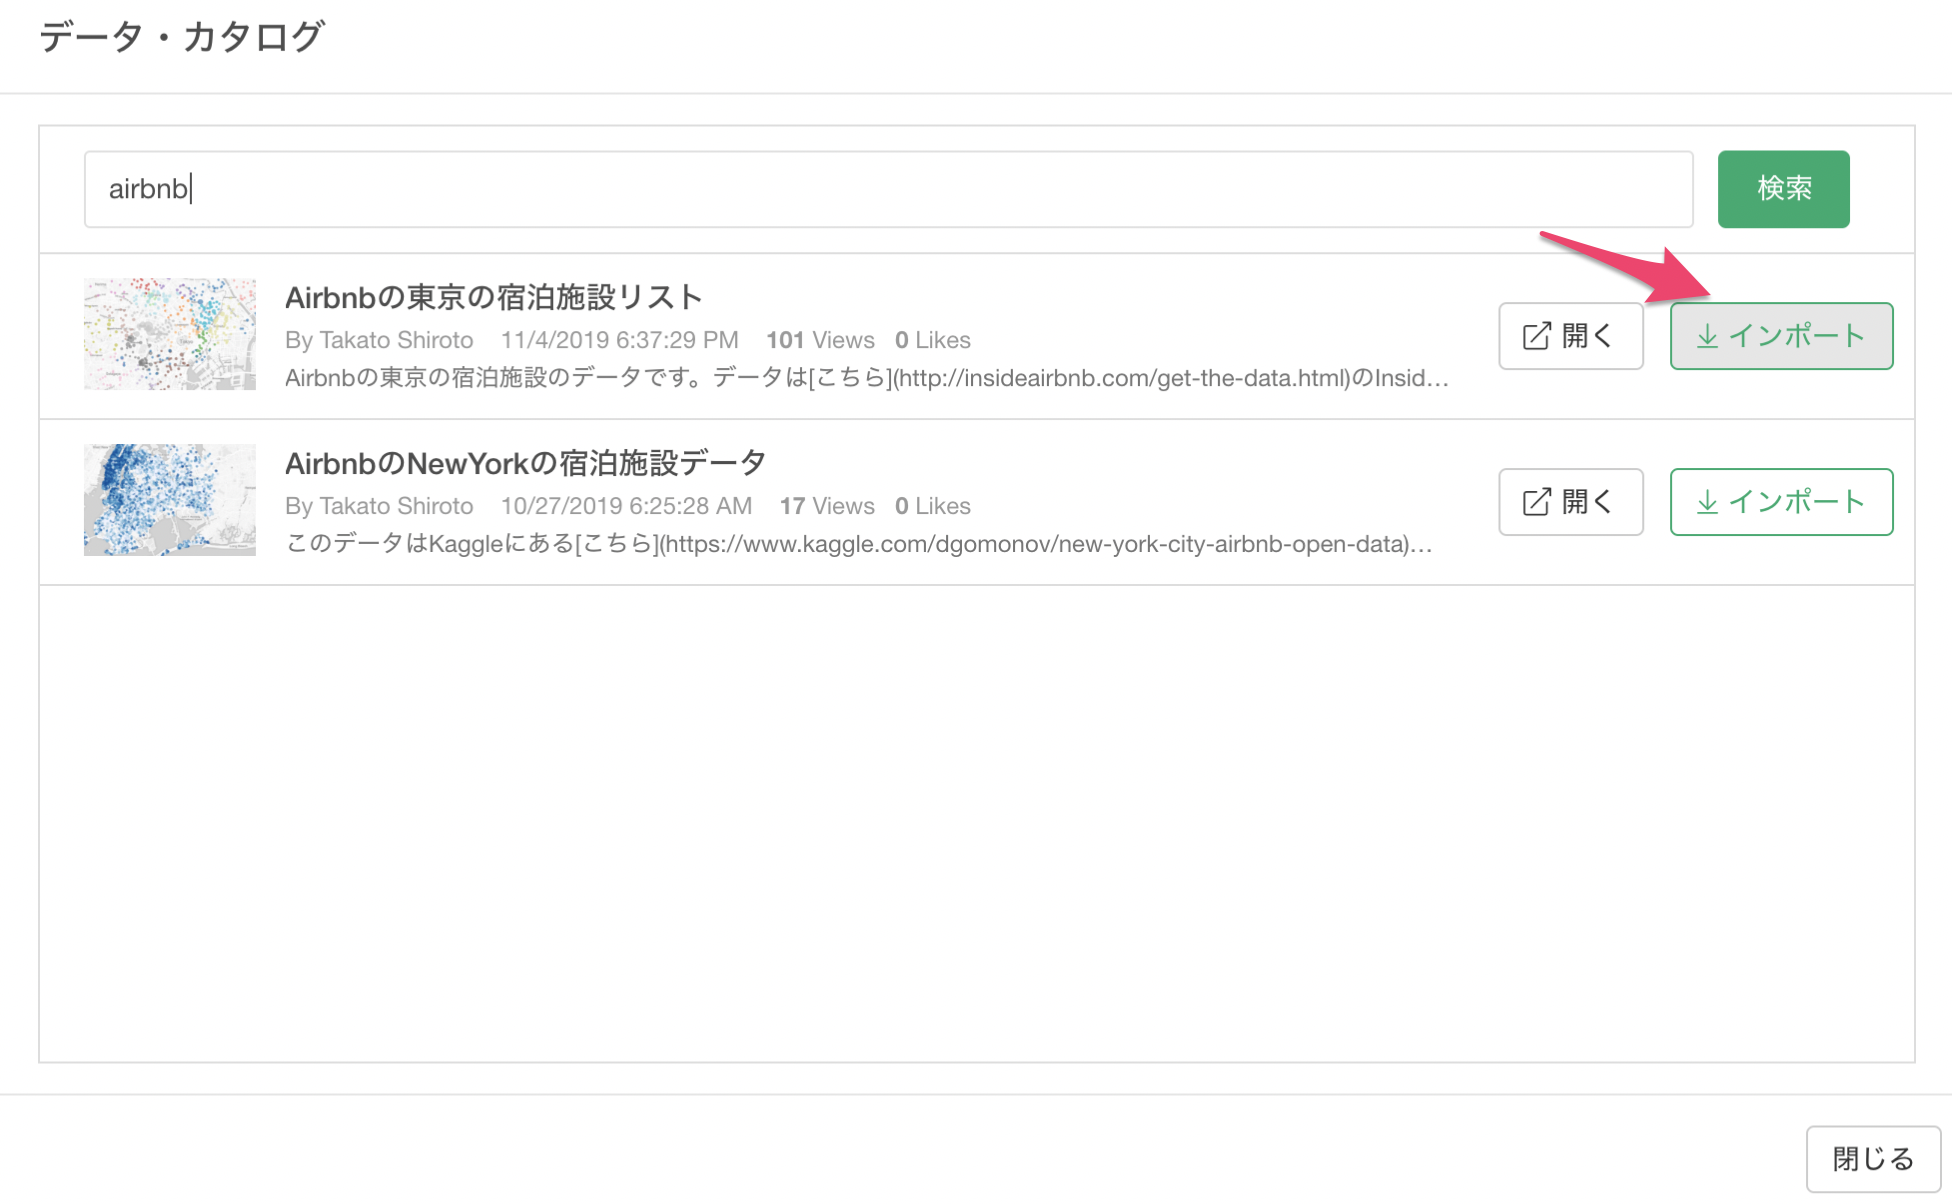Click the external-link icon in Tokyo 開く button
Screen dimensions: 1952x1204
[1537, 336]
